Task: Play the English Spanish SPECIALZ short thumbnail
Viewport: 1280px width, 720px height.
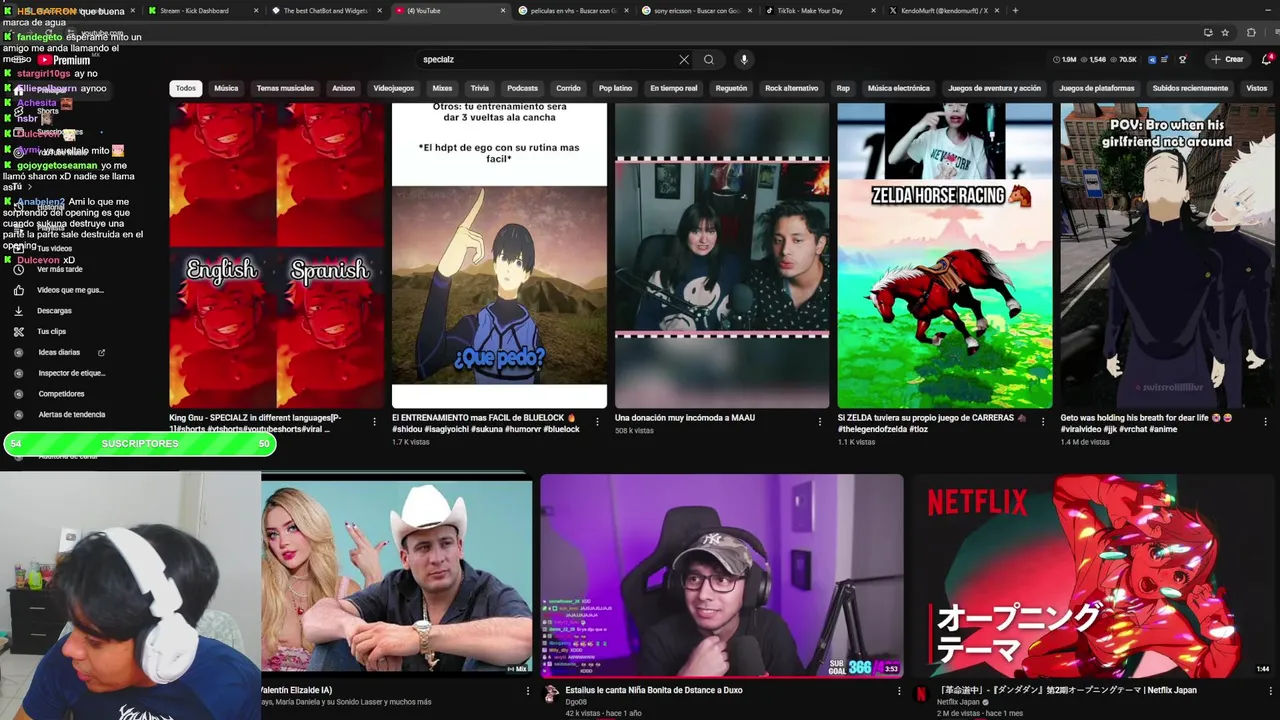Action: (x=277, y=256)
